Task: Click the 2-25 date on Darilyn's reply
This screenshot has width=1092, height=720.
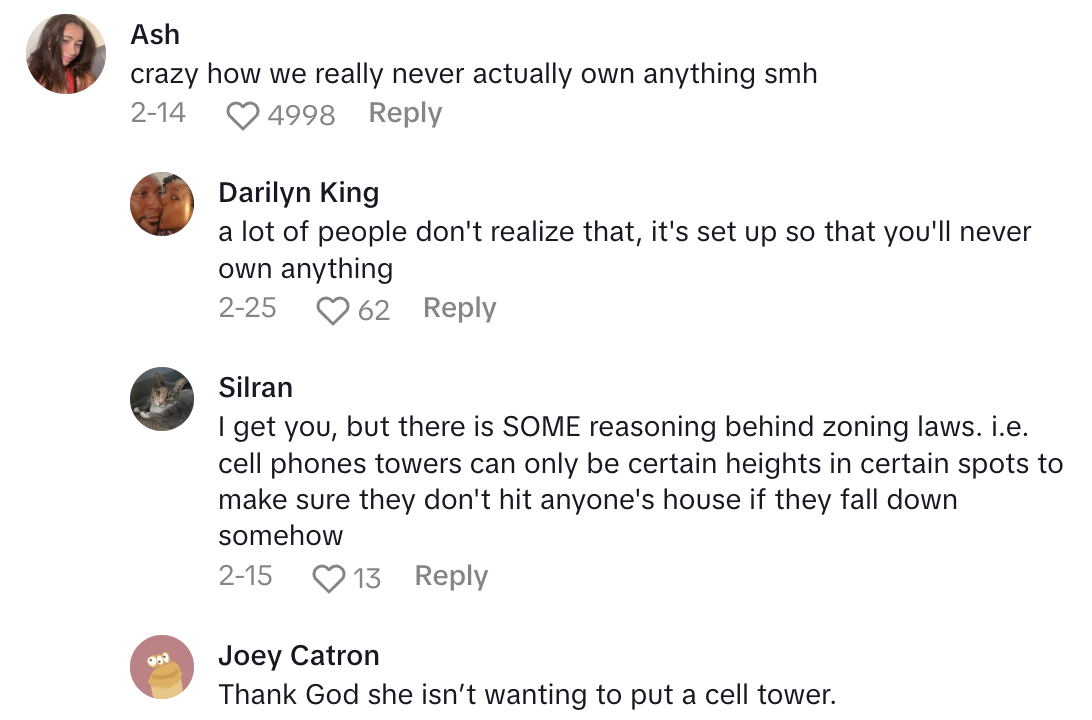Action: (x=247, y=308)
